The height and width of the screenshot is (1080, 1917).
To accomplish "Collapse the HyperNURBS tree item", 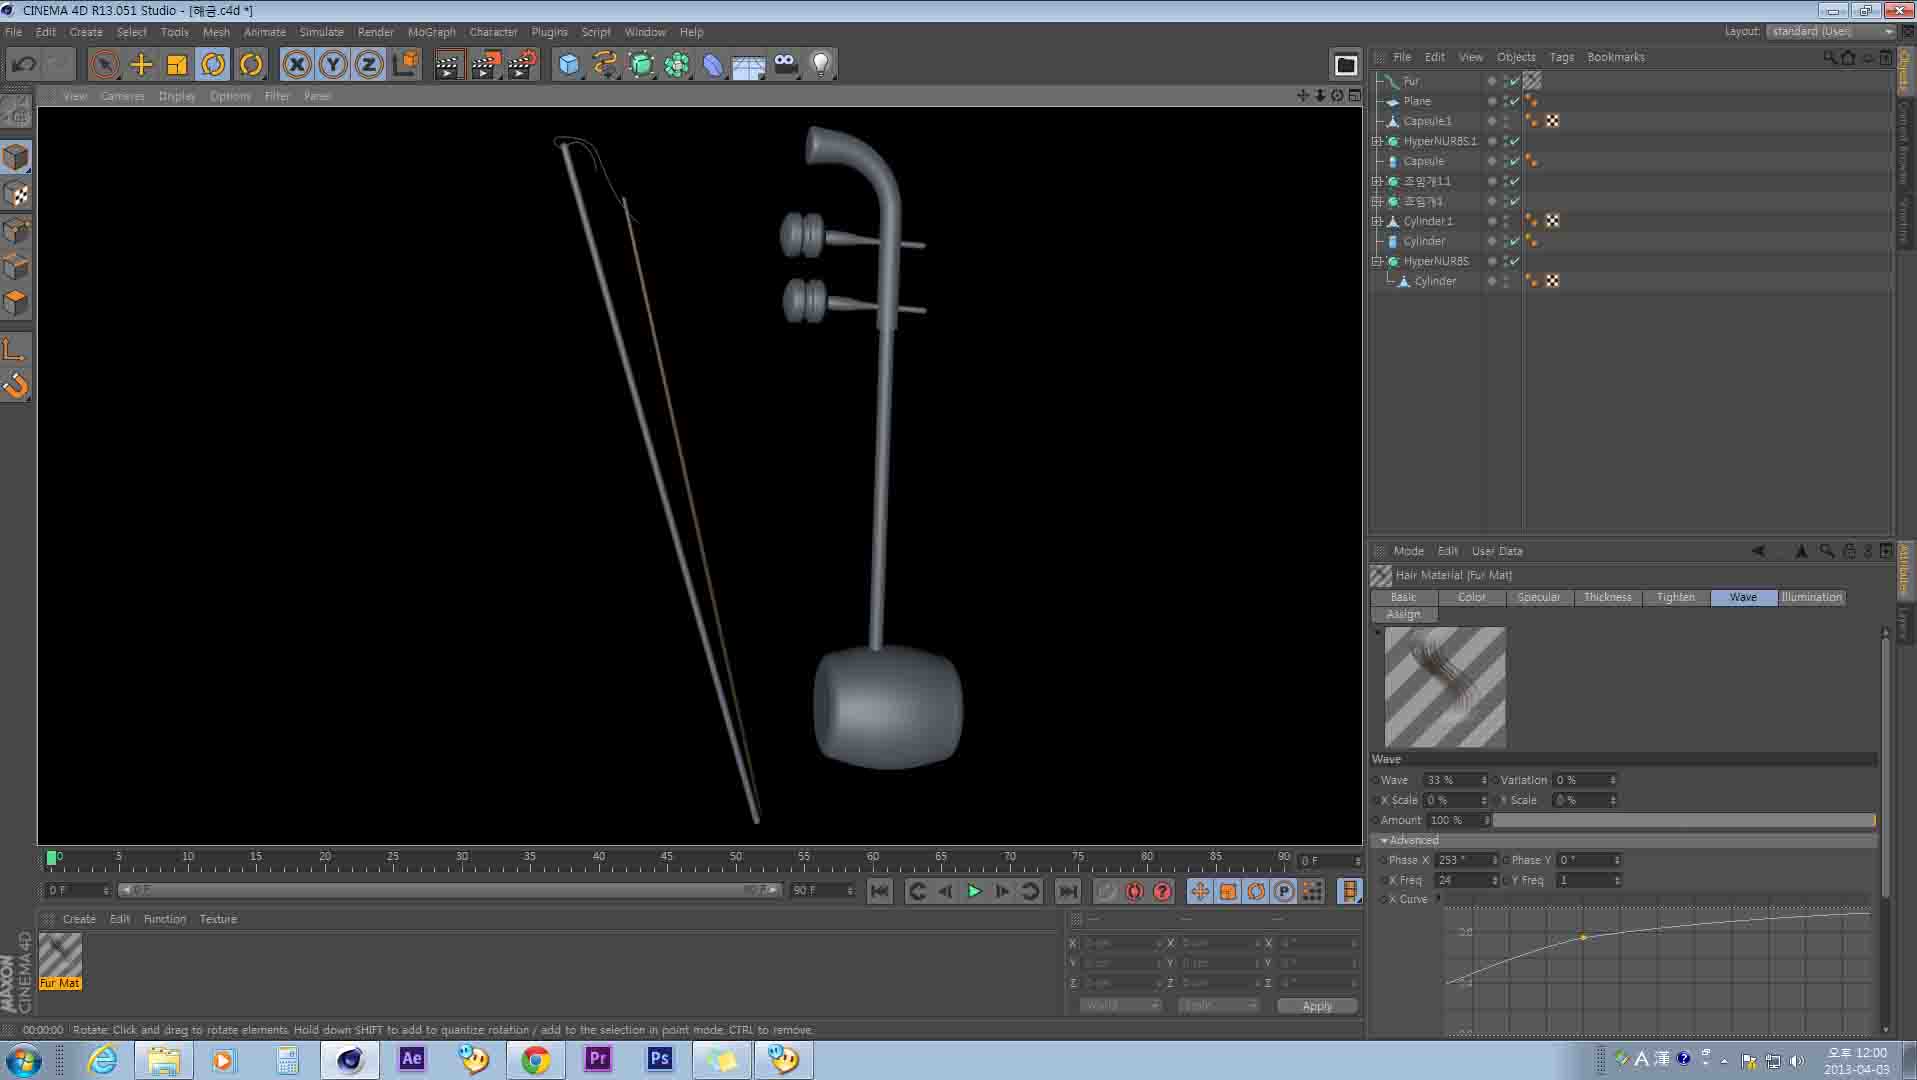I will pyautogui.click(x=1377, y=261).
